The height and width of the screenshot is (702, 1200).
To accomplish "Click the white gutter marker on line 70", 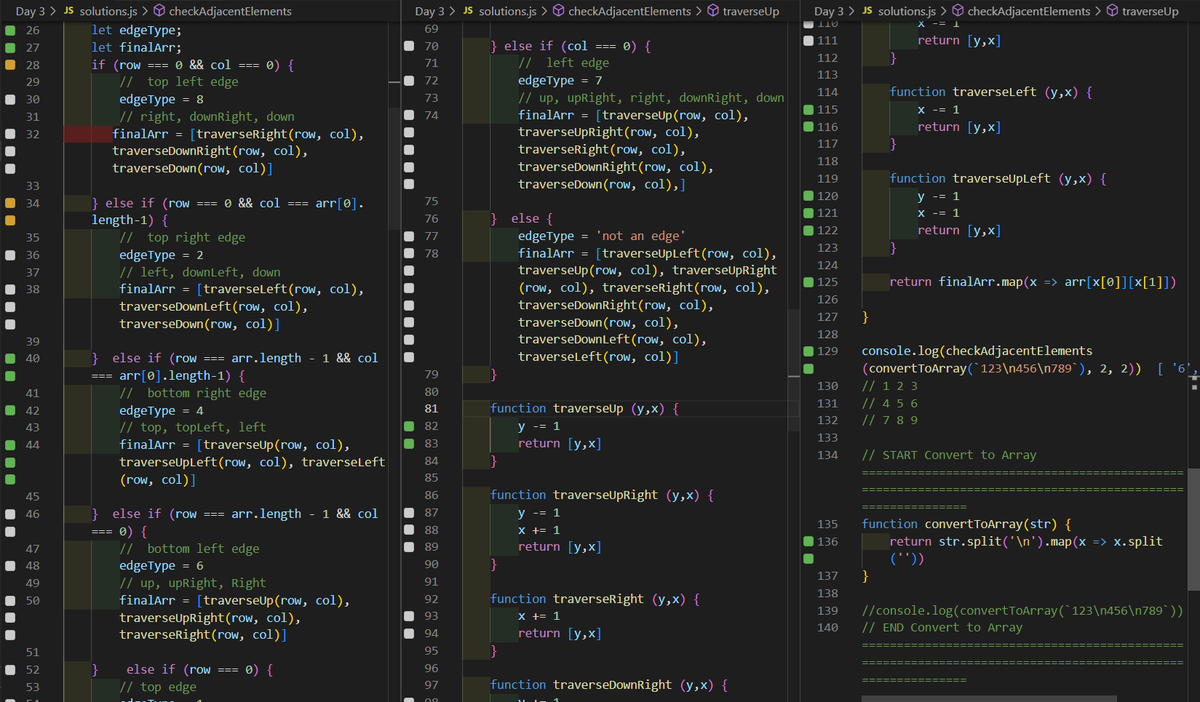I will 408,46.
